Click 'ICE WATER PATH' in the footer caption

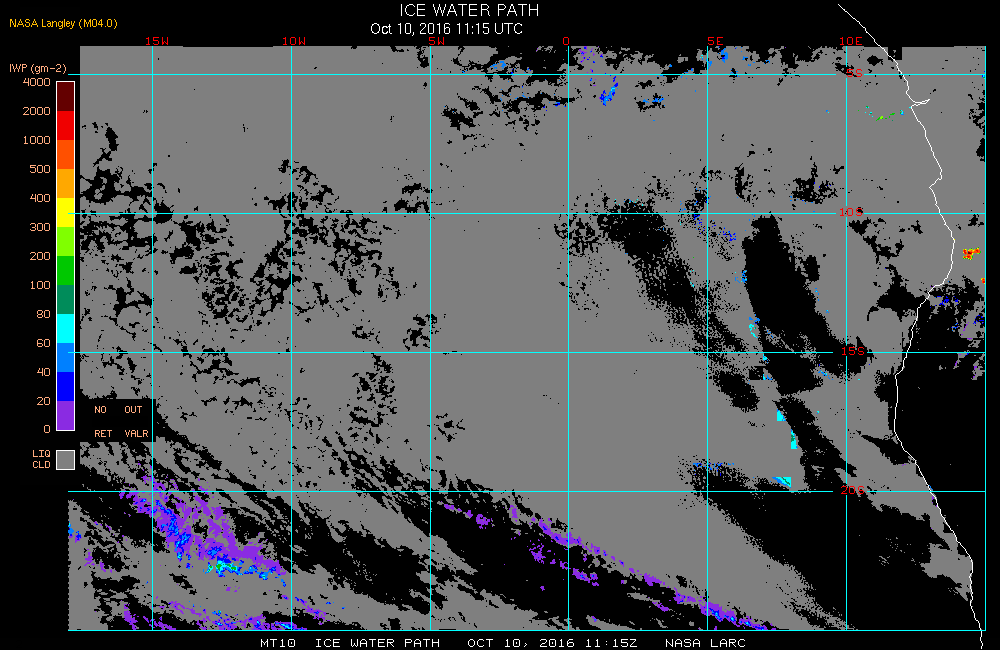[378, 643]
